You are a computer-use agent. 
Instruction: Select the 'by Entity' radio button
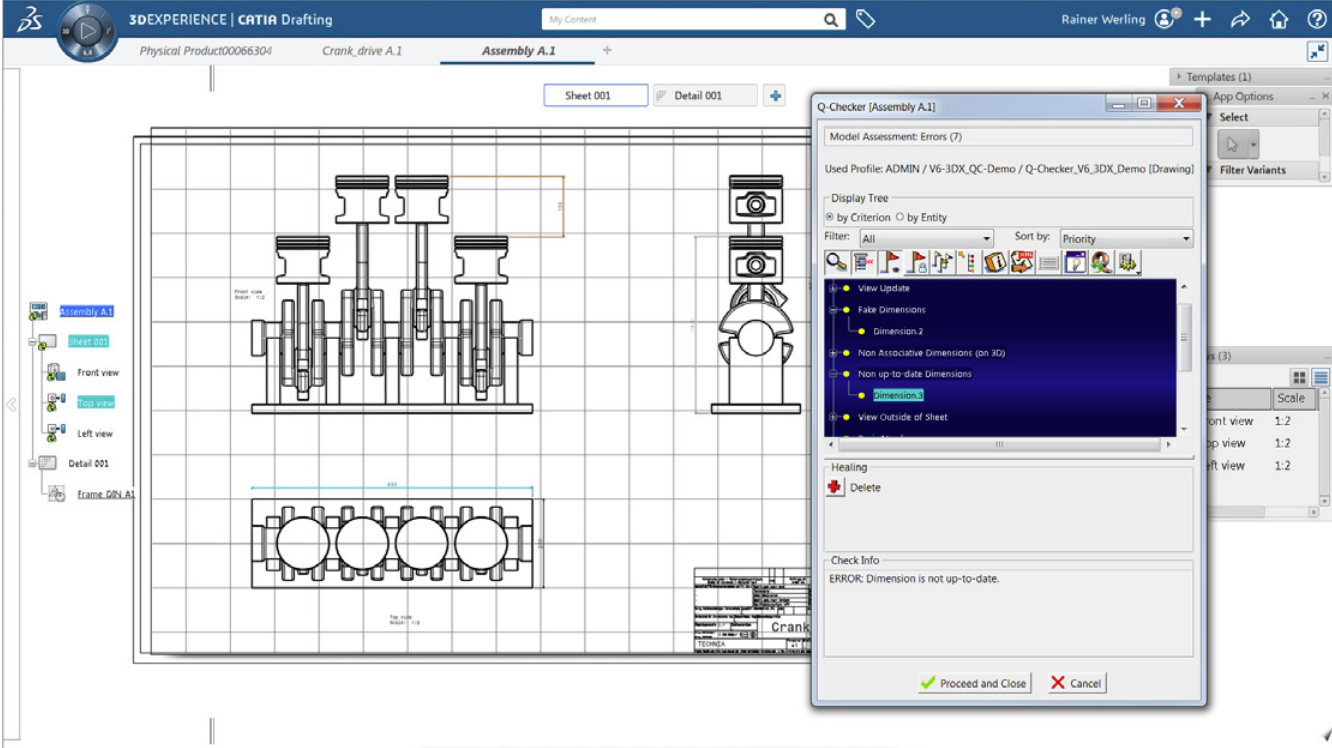900,217
